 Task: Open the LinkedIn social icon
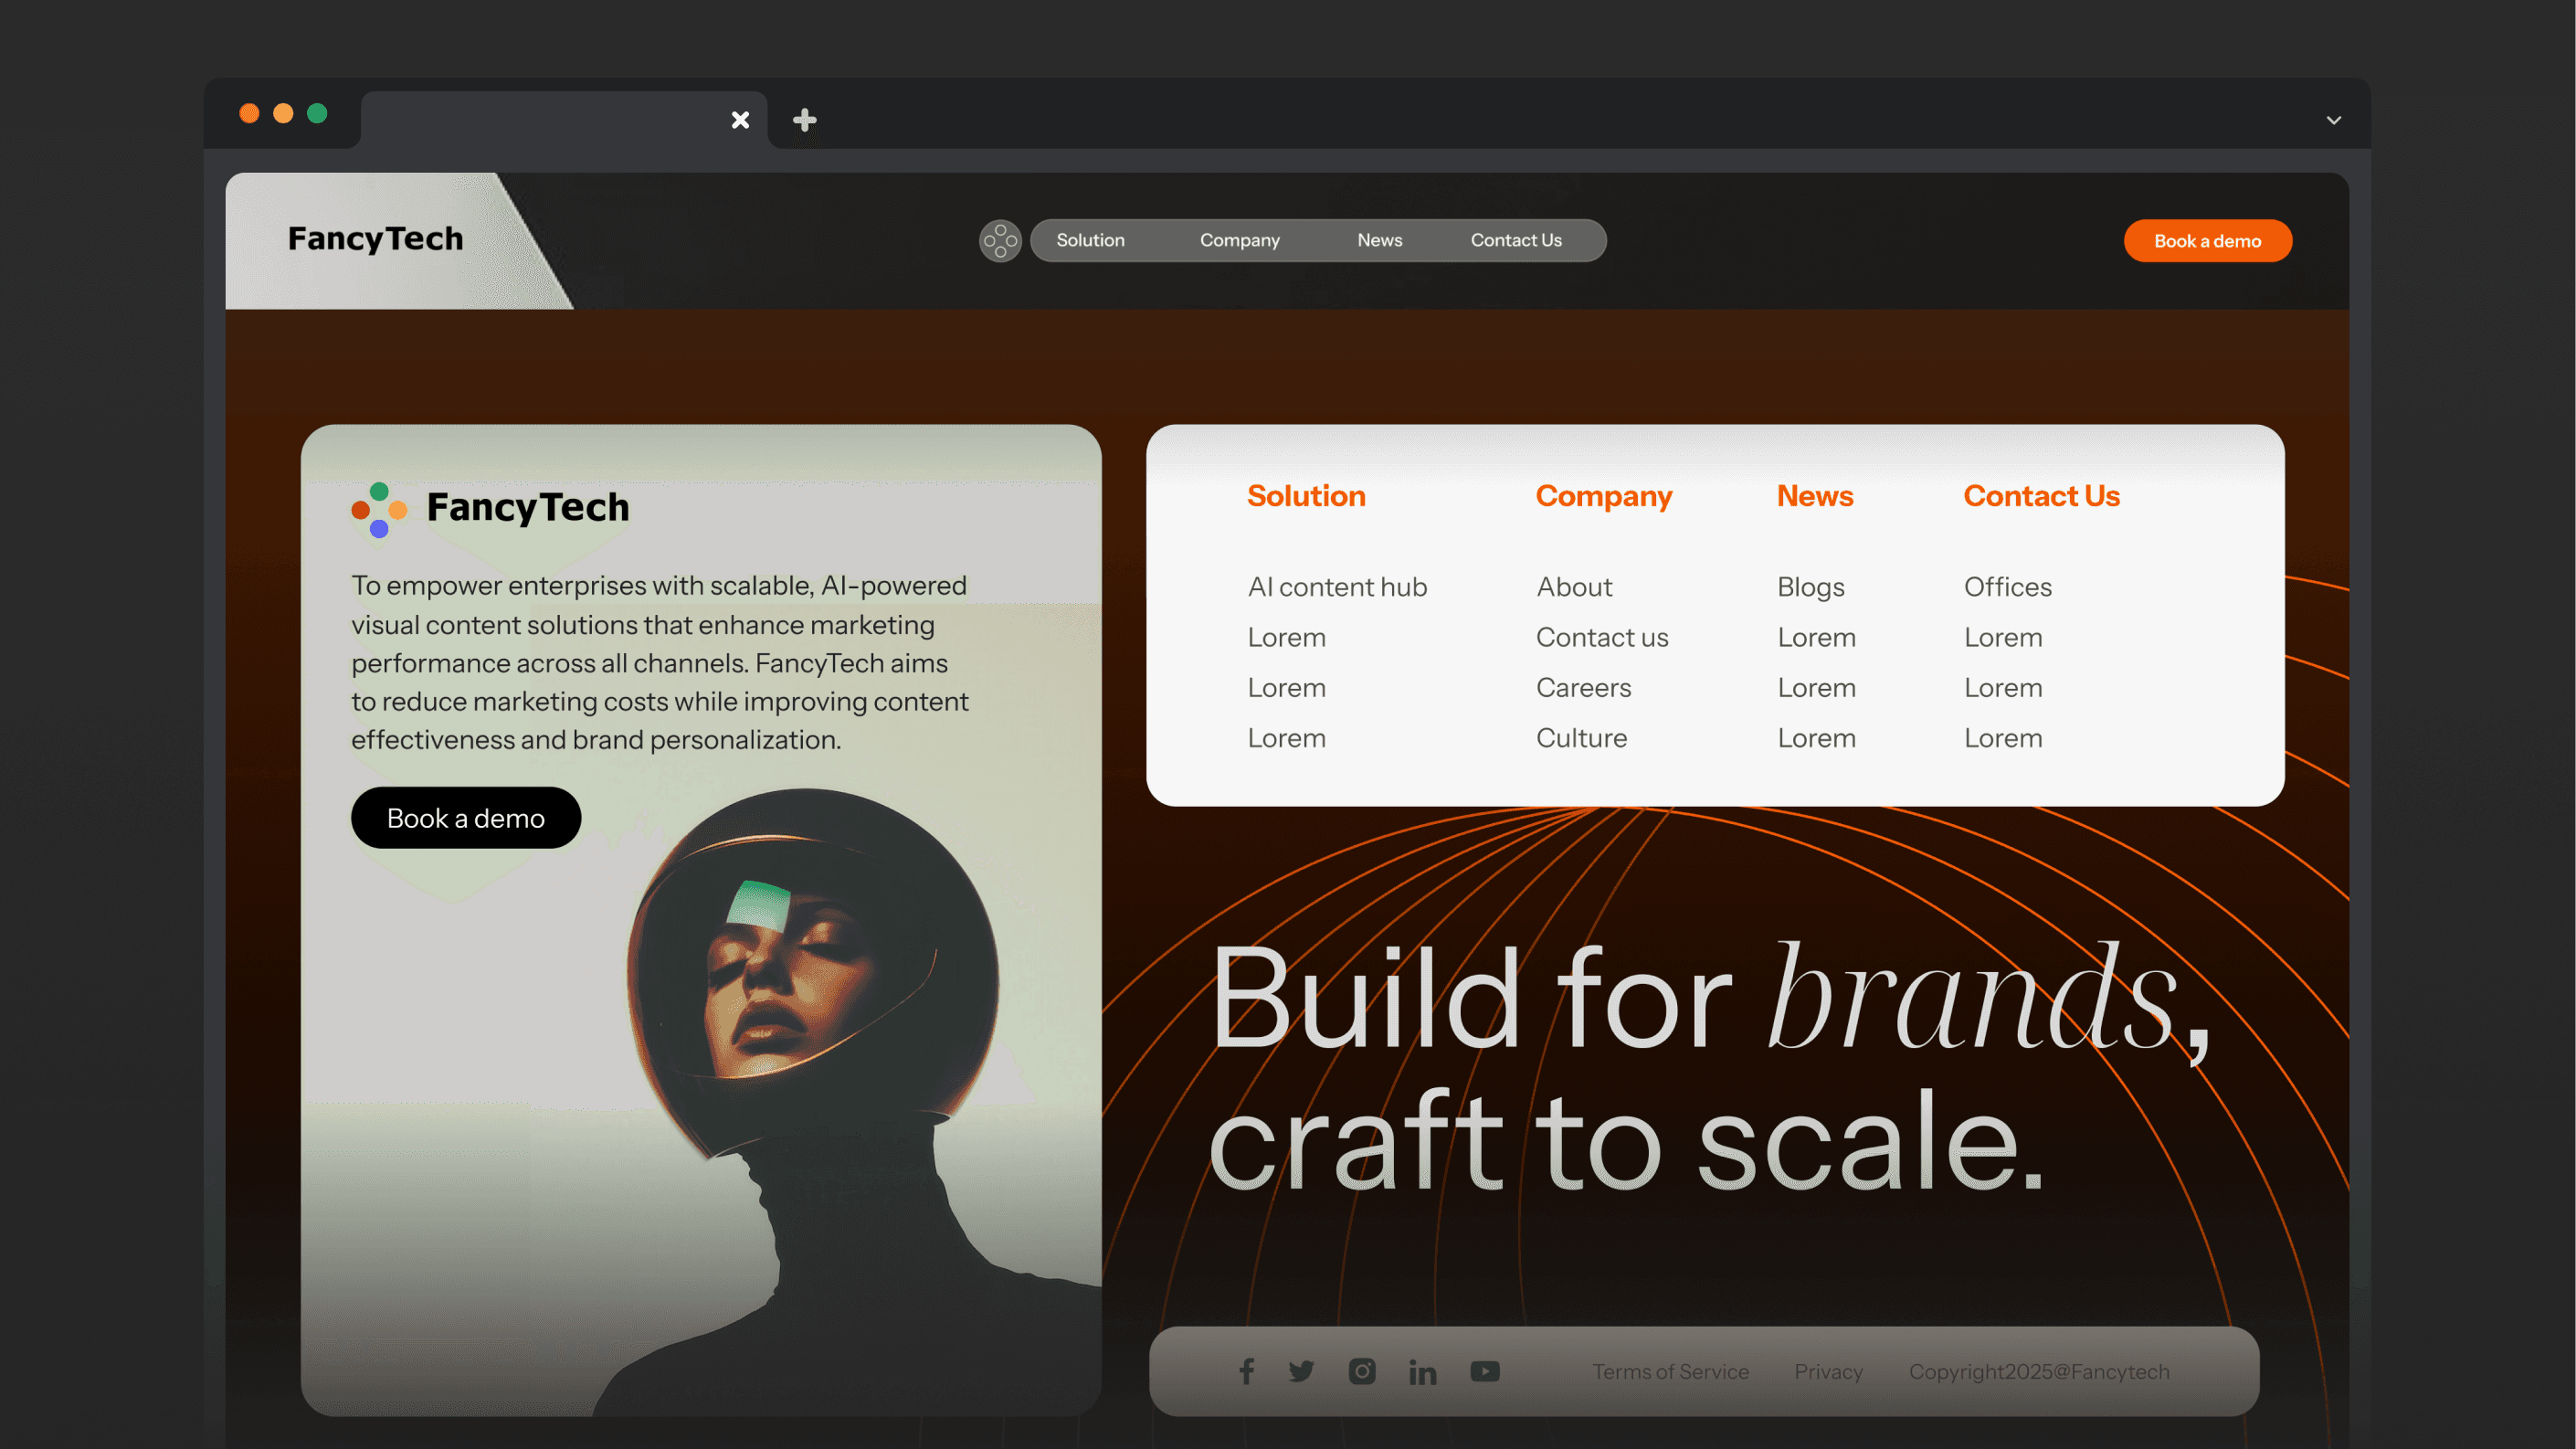click(1422, 1372)
